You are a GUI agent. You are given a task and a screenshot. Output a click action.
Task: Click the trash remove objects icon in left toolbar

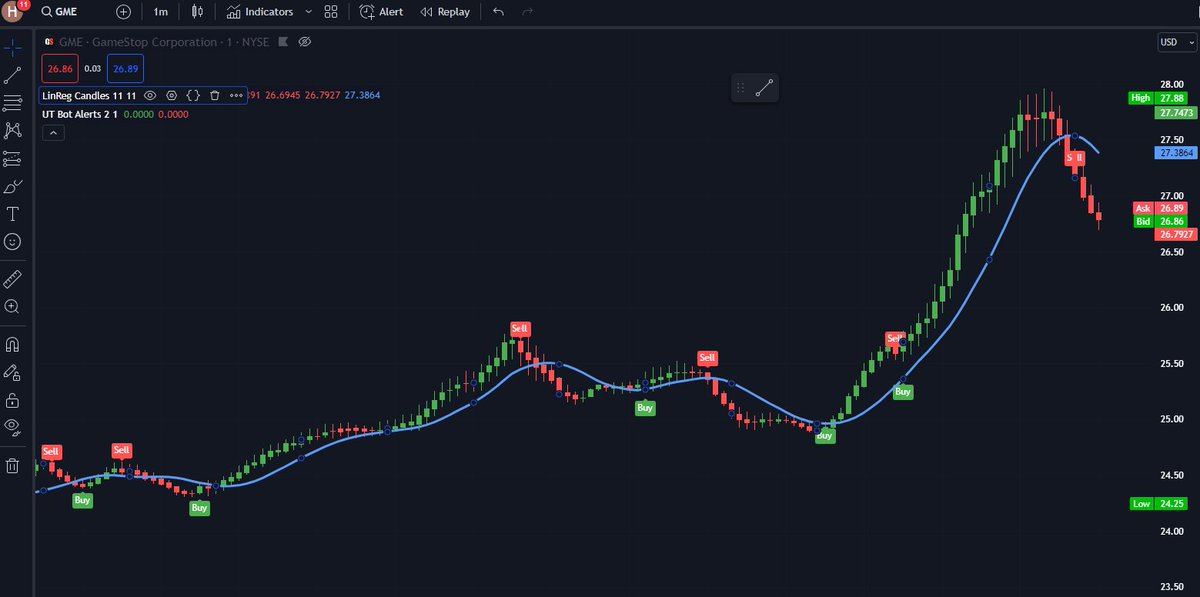tap(13, 465)
